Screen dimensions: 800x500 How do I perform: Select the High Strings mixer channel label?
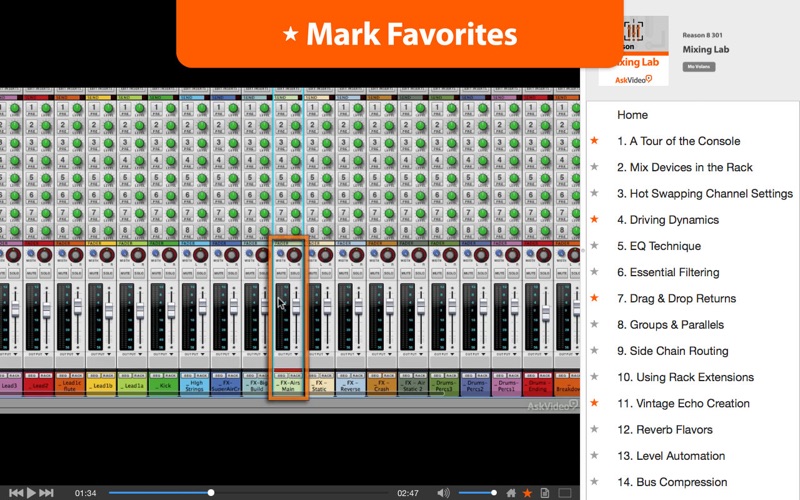(194, 386)
